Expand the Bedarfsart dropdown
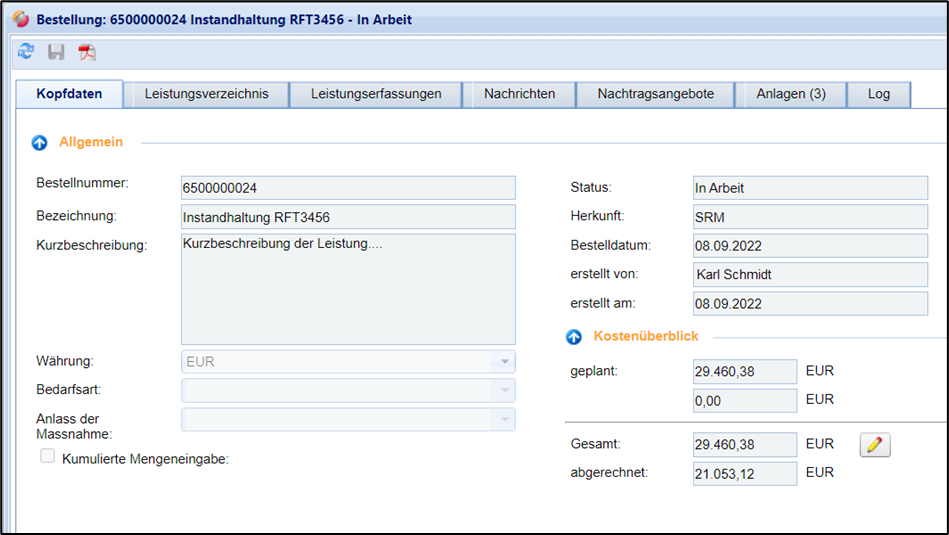Viewport: 949px width, 535px height. click(505, 391)
